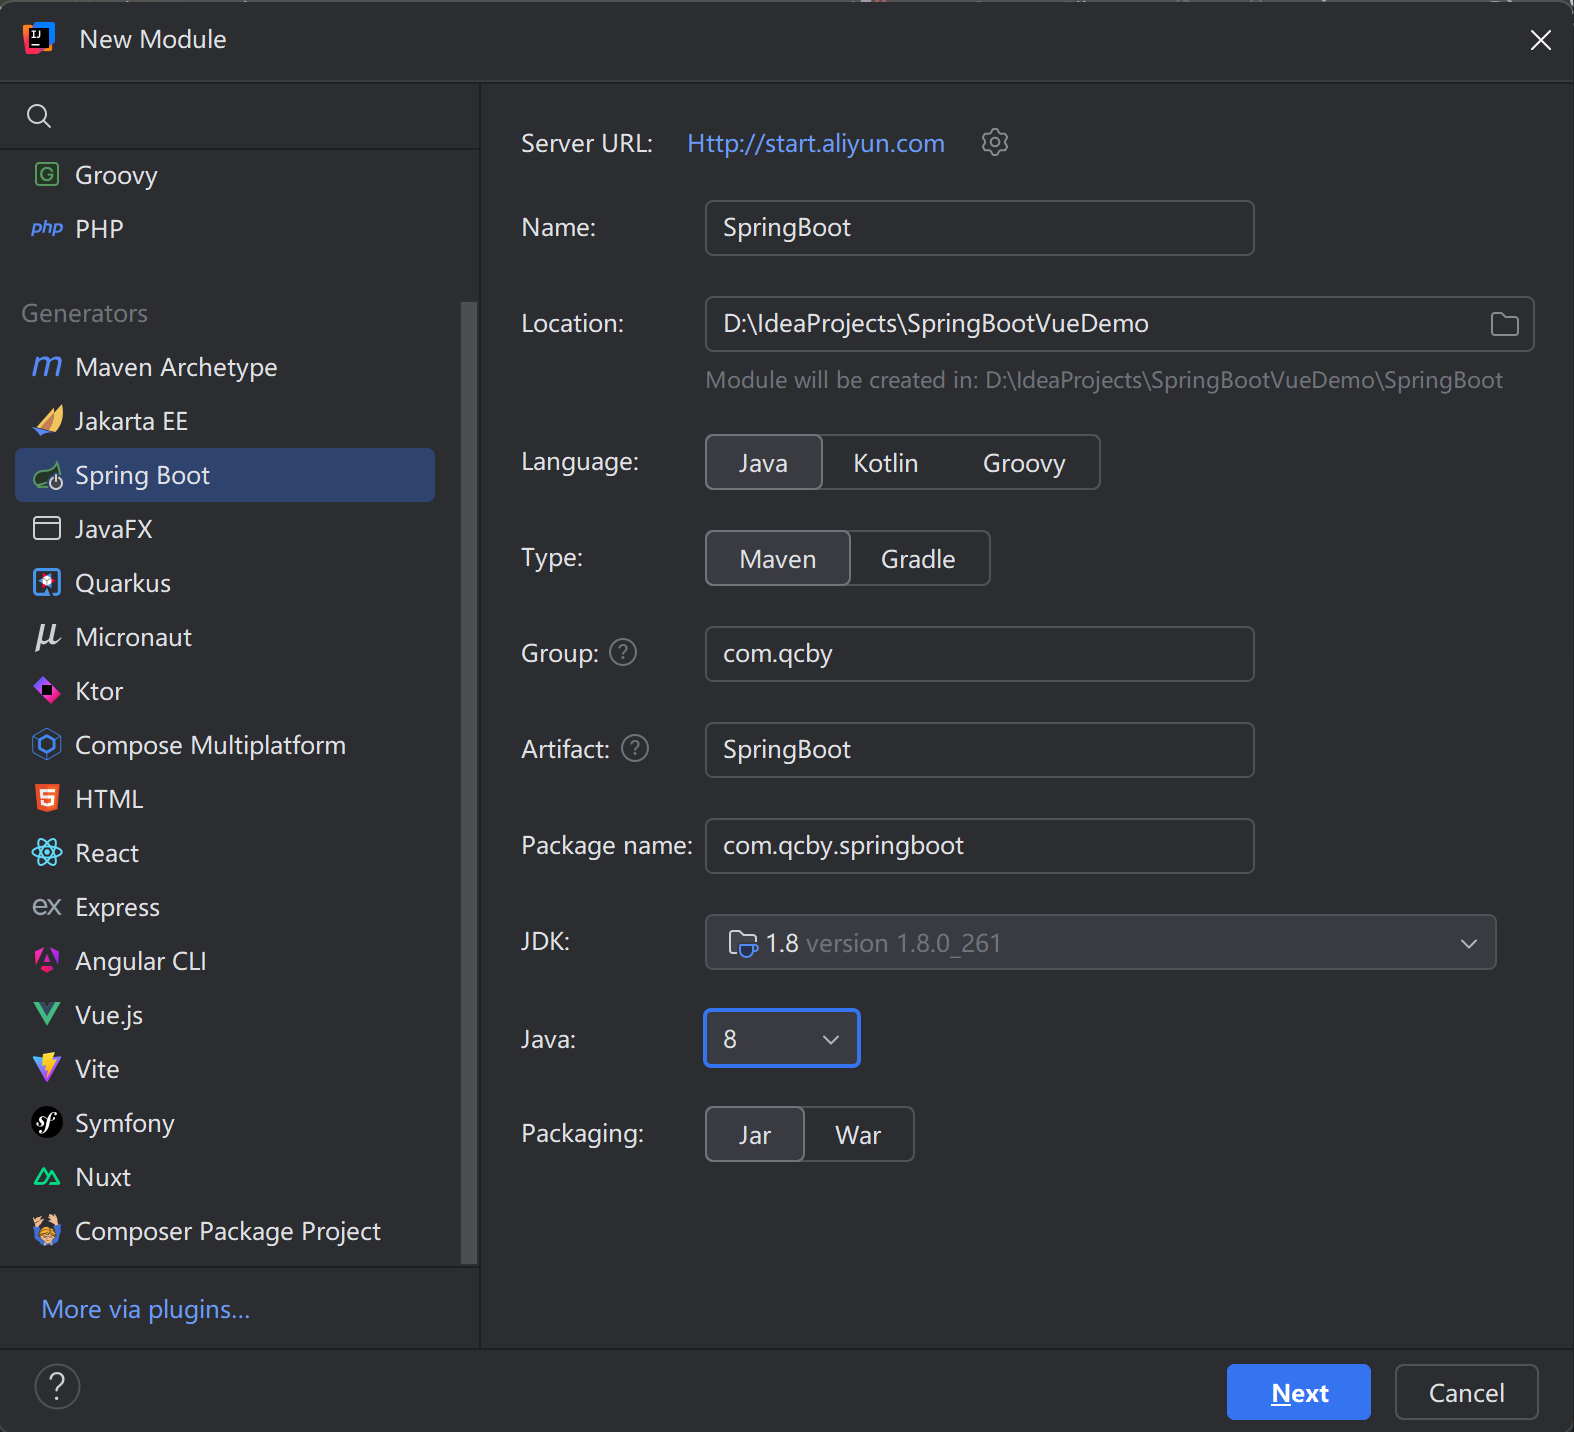Viewport: 1574px width, 1432px height.
Task: Select the Express ex icon
Action: coord(47,907)
